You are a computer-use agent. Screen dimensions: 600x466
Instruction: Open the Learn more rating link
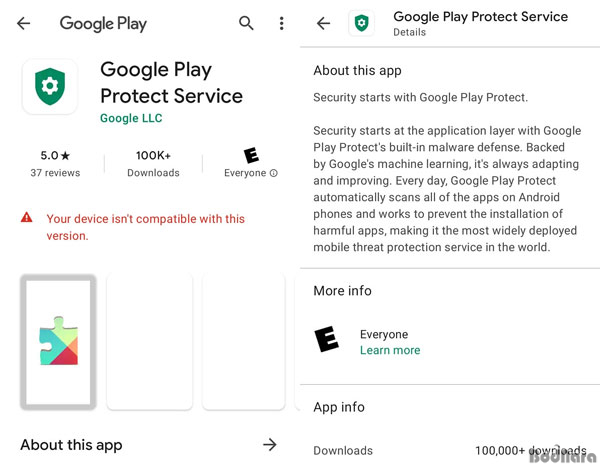click(390, 350)
